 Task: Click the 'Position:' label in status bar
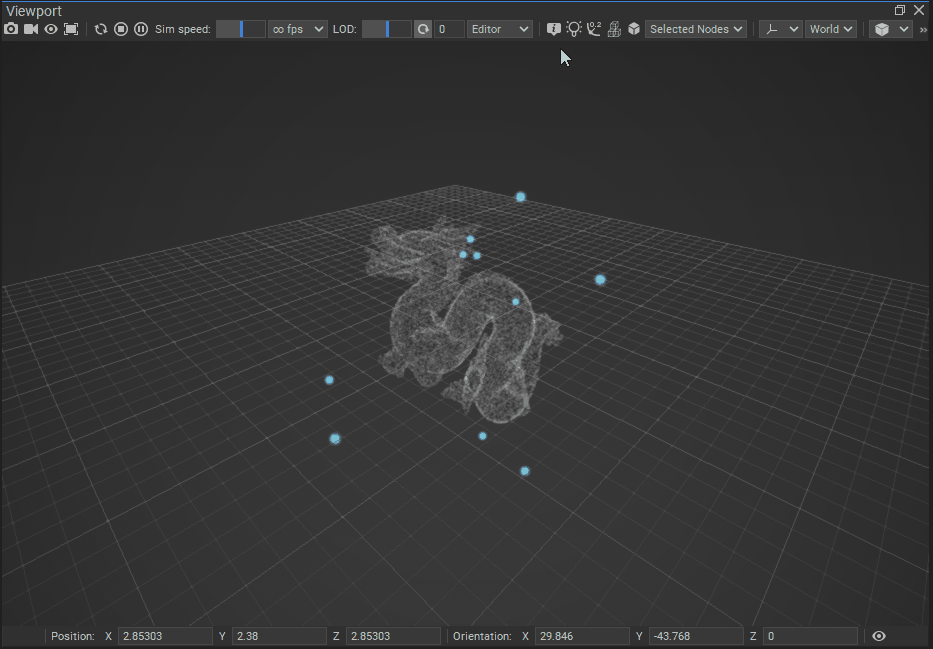pyautogui.click(x=73, y=636)
